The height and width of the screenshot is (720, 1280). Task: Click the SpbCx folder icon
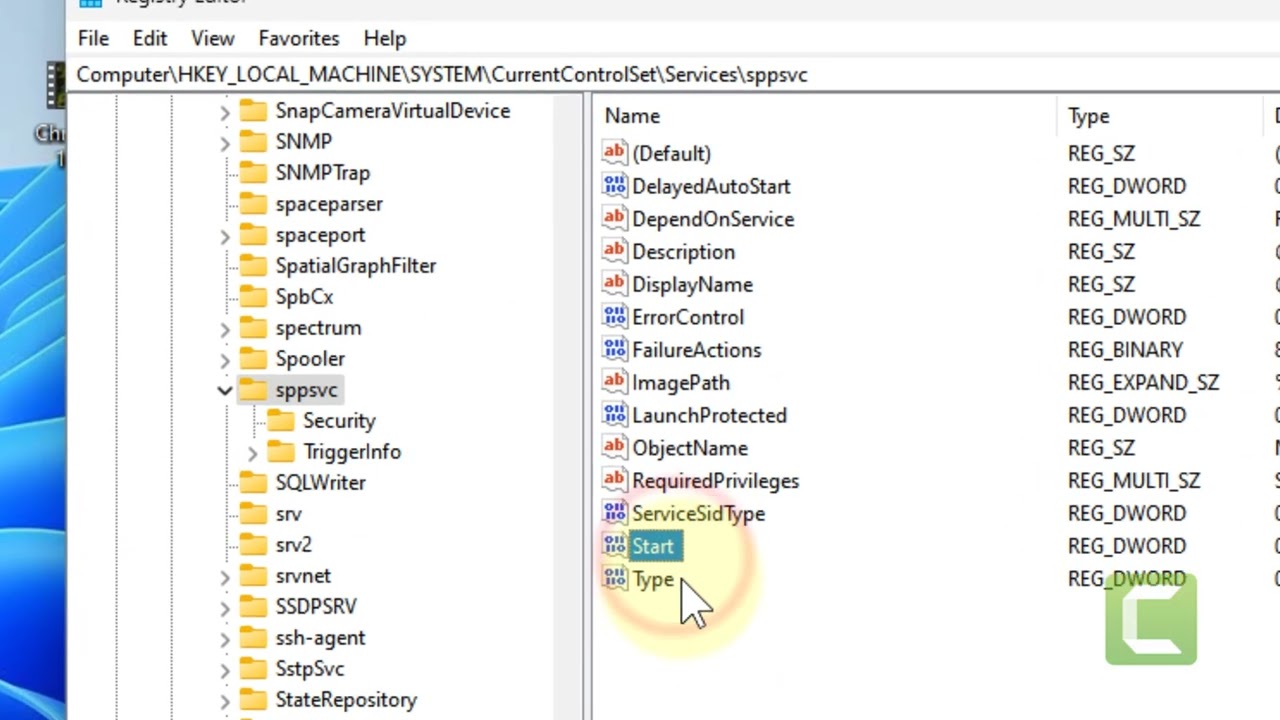253,297
